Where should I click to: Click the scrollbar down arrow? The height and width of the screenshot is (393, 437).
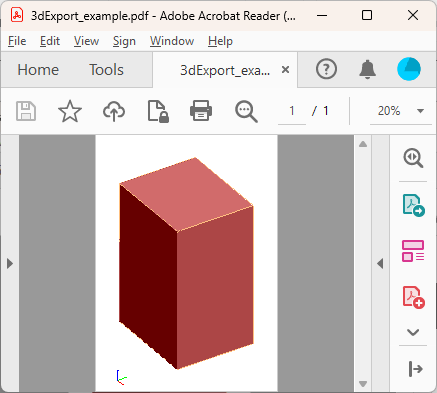pos(363,384)
